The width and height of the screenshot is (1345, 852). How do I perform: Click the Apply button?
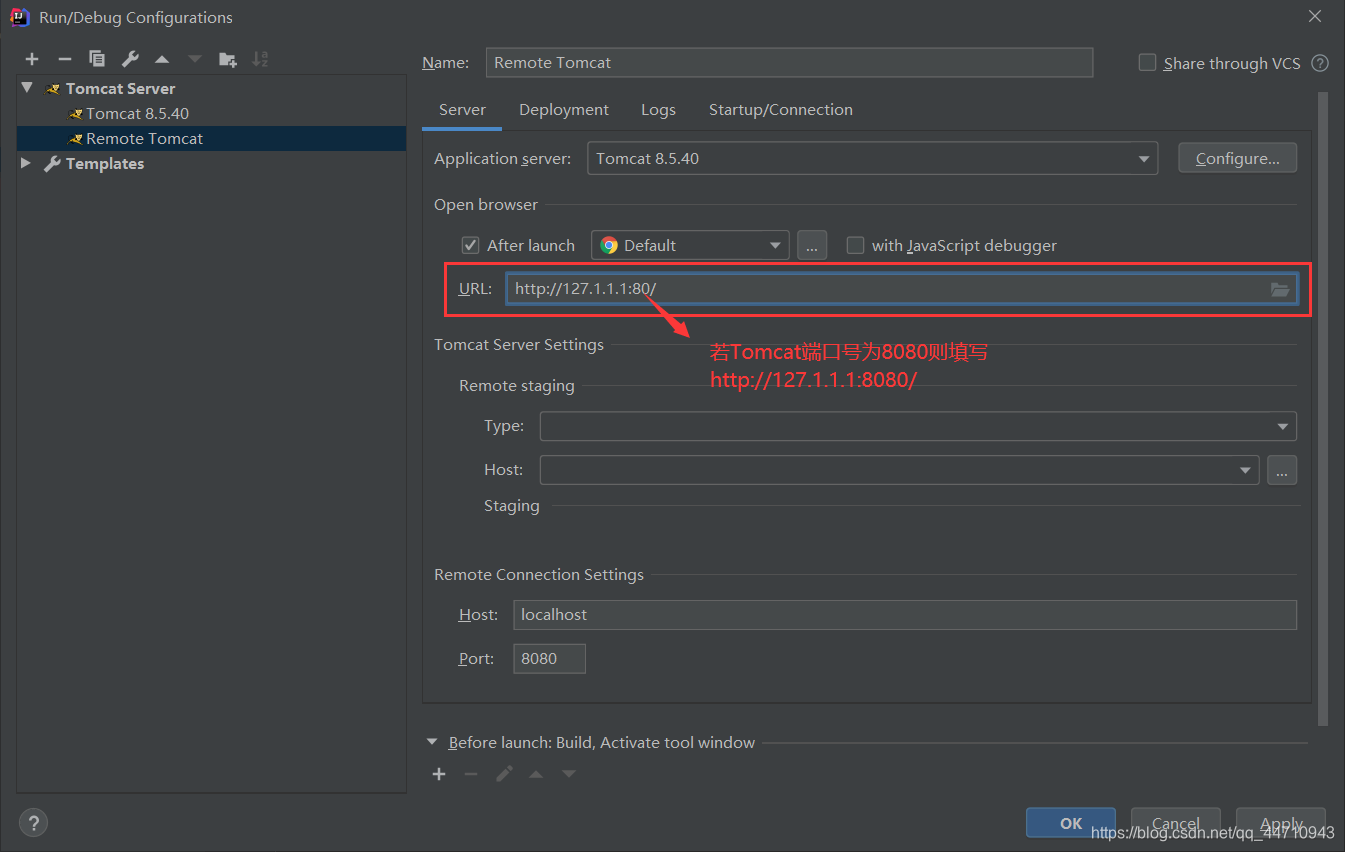pyautogui.click(x=1281, y=823)
